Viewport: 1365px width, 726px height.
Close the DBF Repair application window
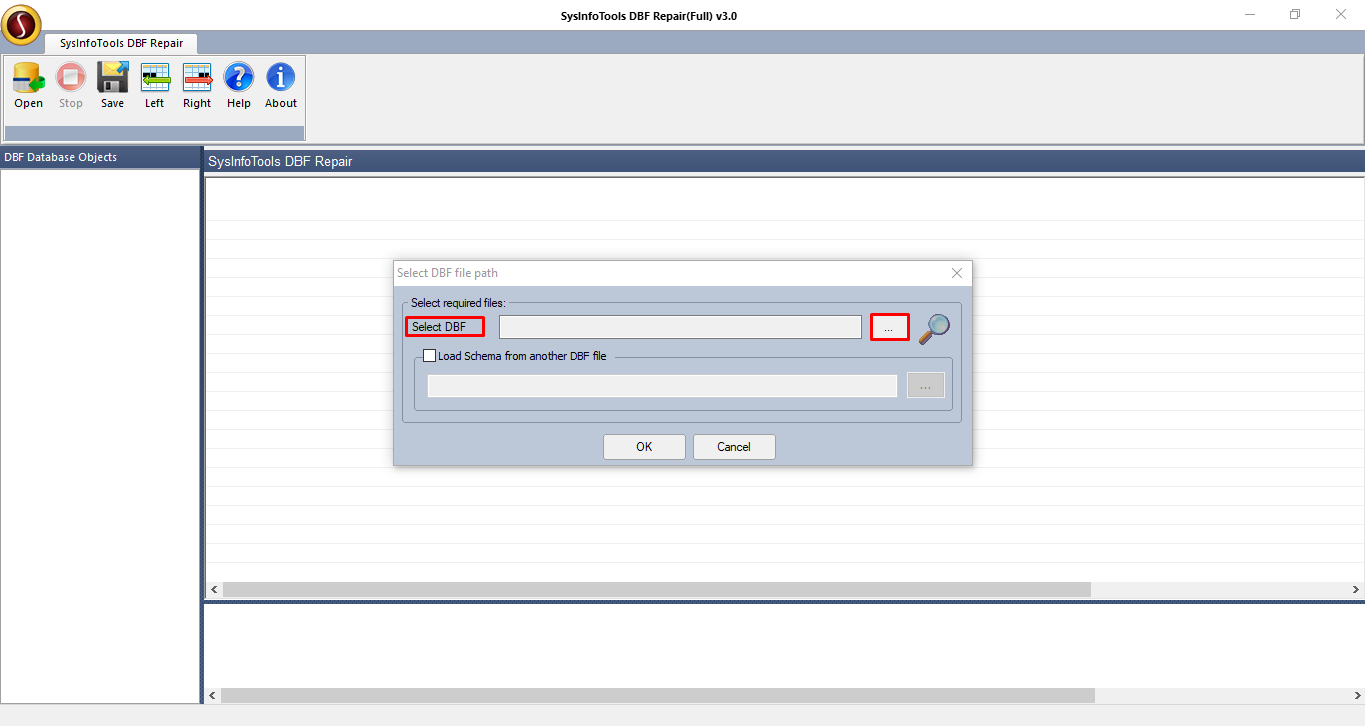[x=1341, y=14]
